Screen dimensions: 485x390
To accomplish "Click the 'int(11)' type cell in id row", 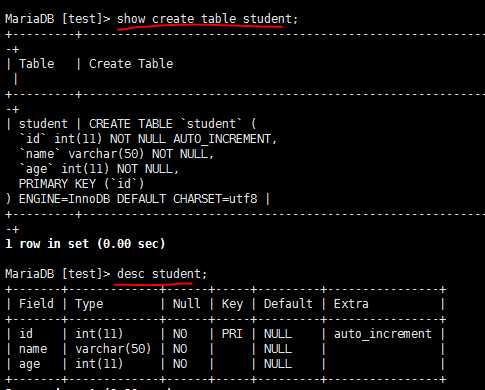I will [x=99, y=334].
